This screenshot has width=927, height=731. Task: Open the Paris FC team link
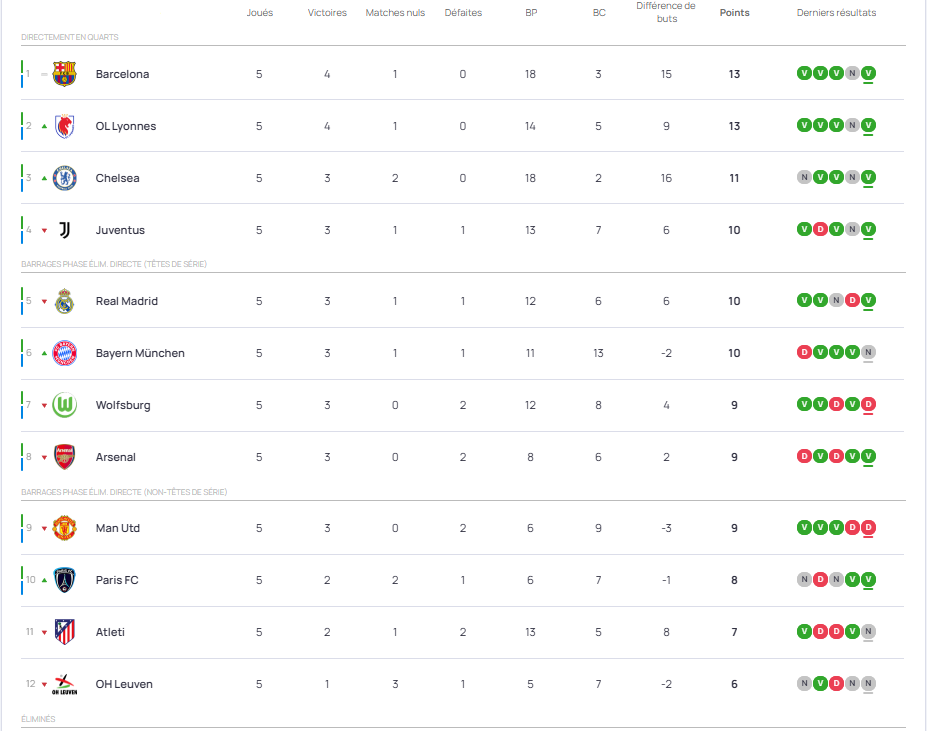(117, 580)
